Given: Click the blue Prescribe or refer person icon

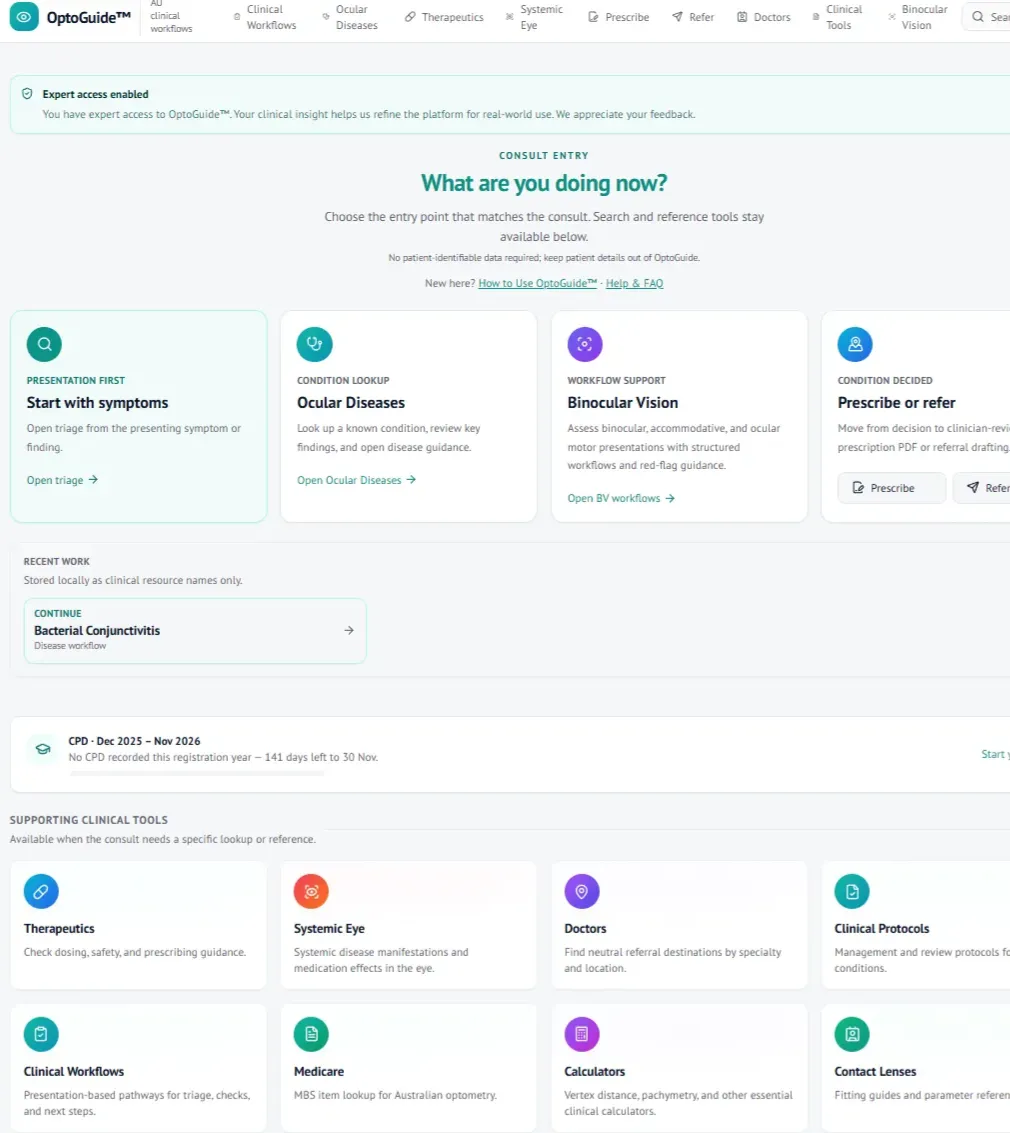Looking at the screenshot, I should pyautogui.click(x=855, y=344).
